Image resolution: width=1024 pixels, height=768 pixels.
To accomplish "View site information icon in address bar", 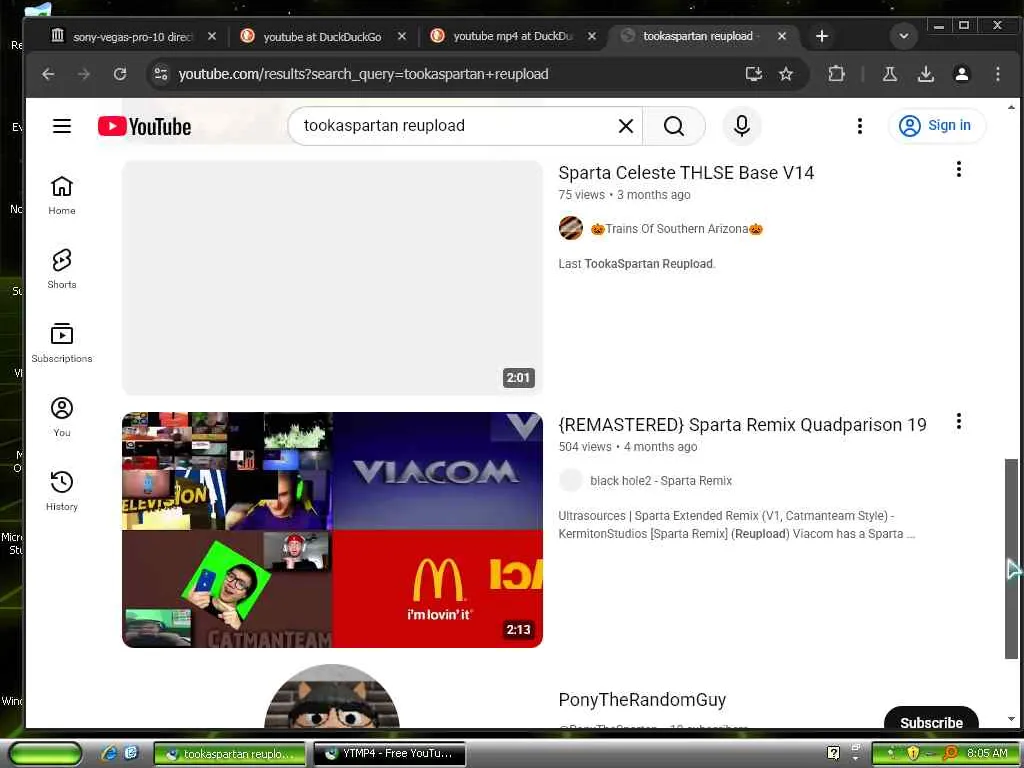I will click(x=161, y=74).
